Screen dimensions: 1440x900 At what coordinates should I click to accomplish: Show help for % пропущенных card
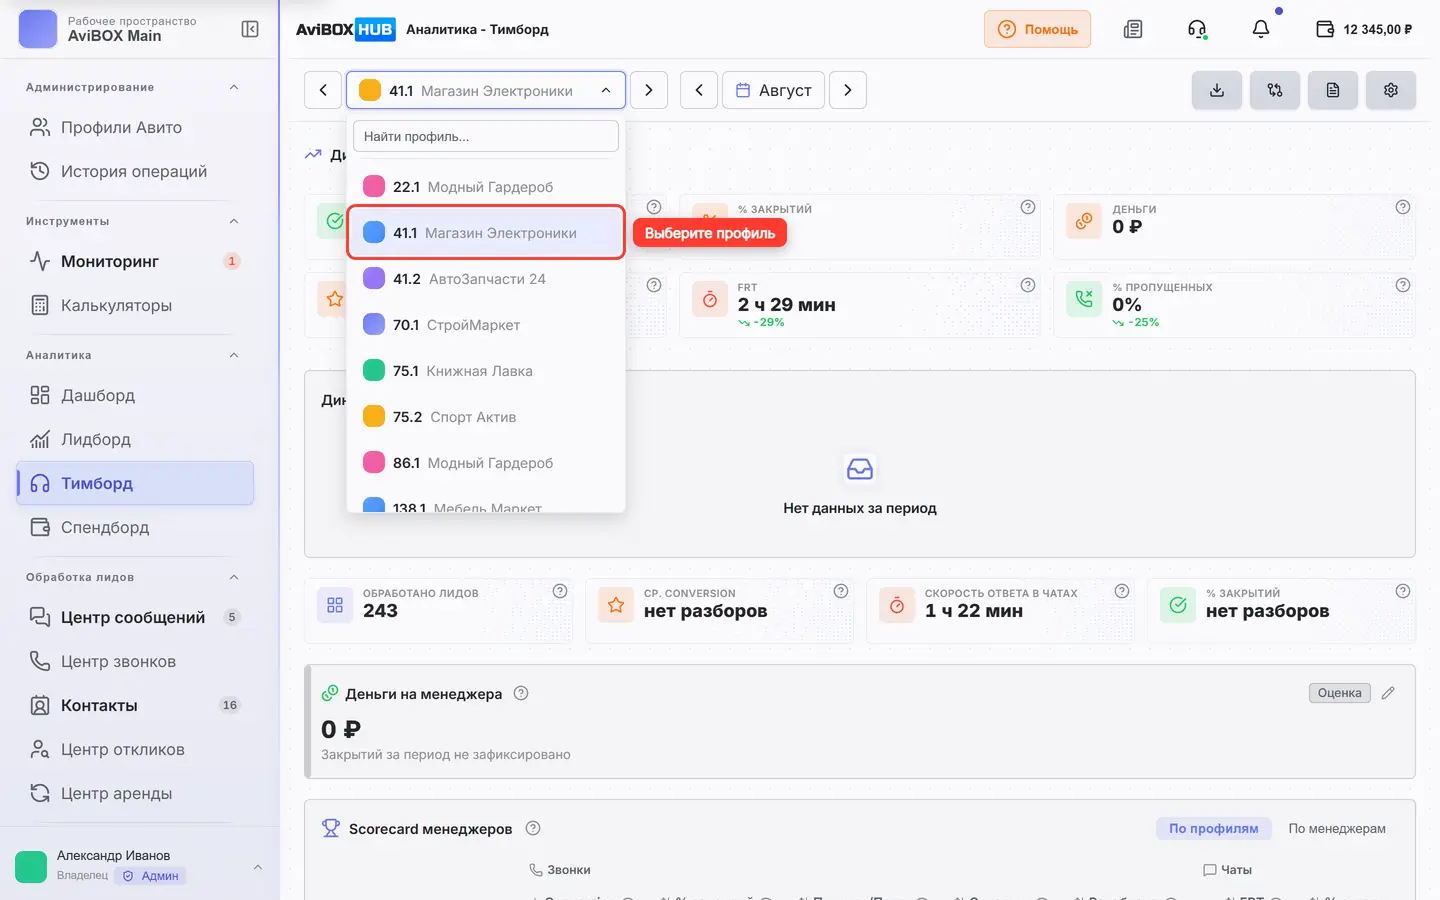[1403, 285]
